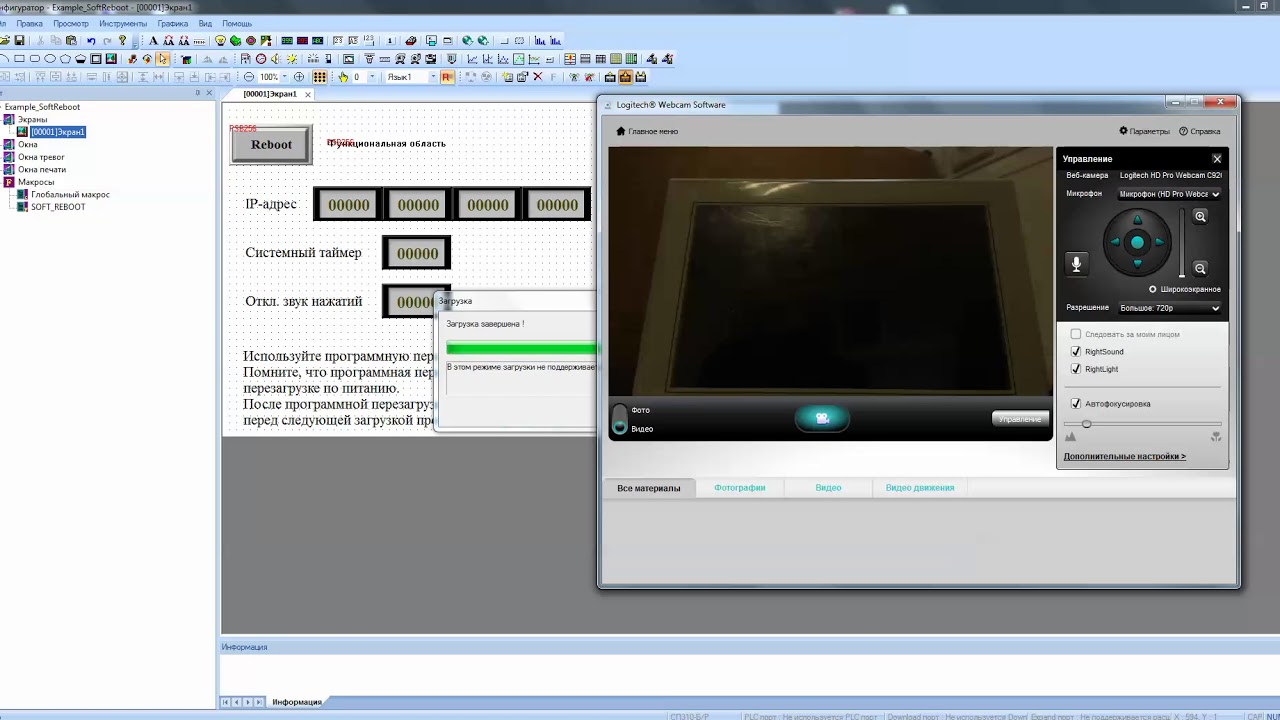This screenshot has height=720, width=1280.
Task: Select the SOFT_REBOOT macro in project tree
Action: coord(58,207)
